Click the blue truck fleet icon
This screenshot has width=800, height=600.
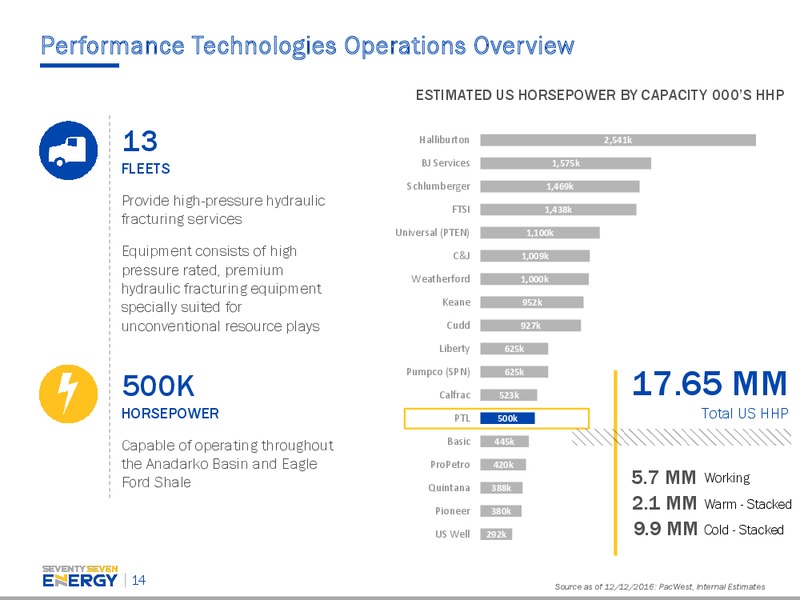(x=68, y=151)
